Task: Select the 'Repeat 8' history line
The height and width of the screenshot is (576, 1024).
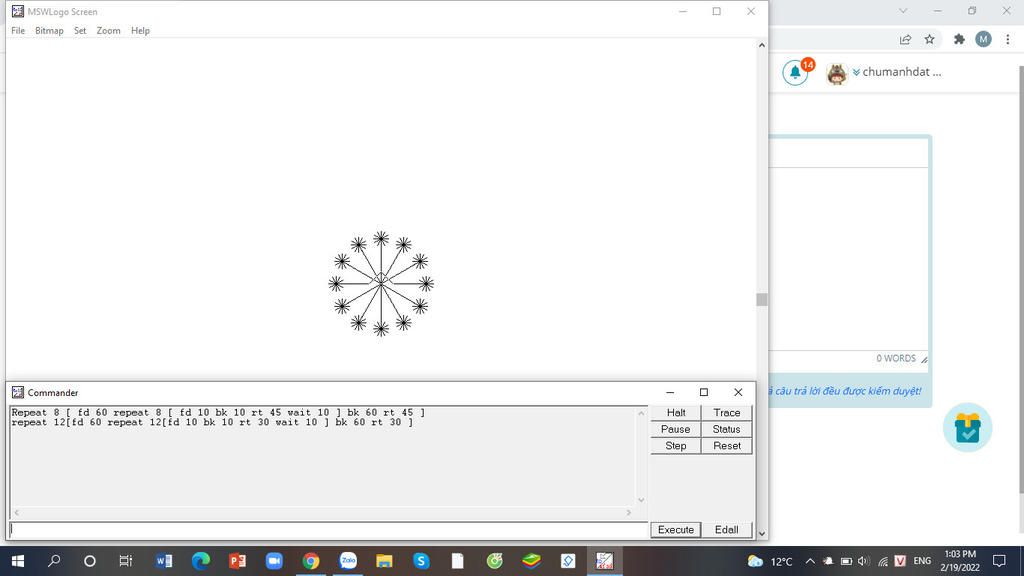Action: click(218, 413)
